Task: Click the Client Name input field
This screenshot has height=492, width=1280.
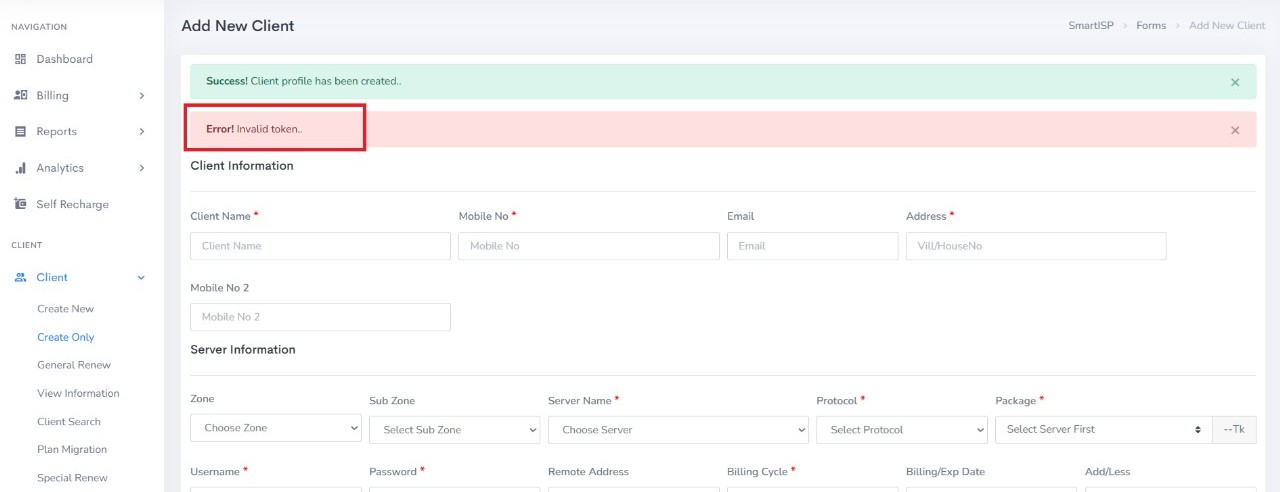Action: coord(320,246)
